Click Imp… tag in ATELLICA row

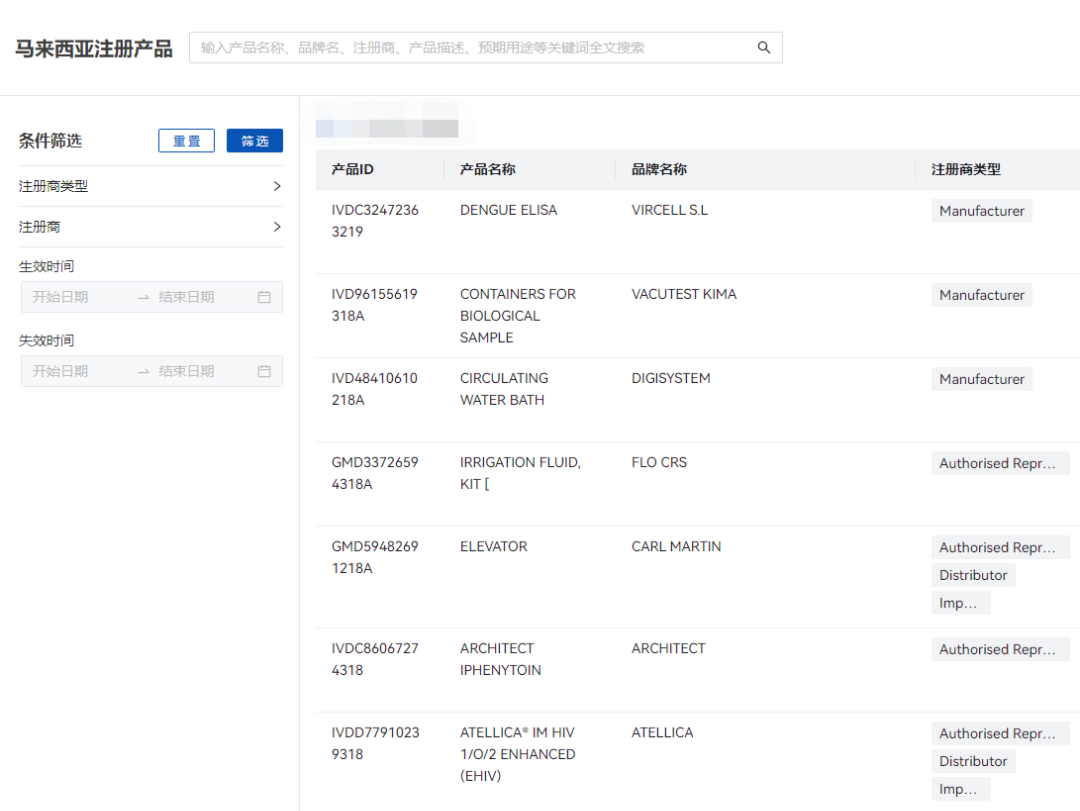pyautogui.click(x=961, y=789)
